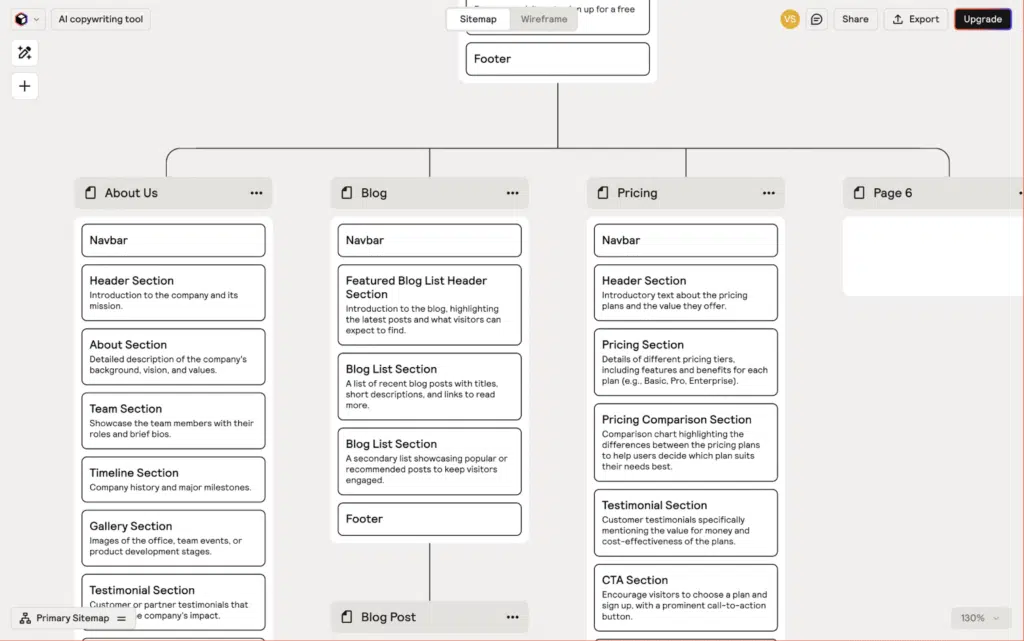This screenshot has width=1024, height=641.
Task: Click the Blog page icon
Action: pyautogui.click(x=347, y=193)
